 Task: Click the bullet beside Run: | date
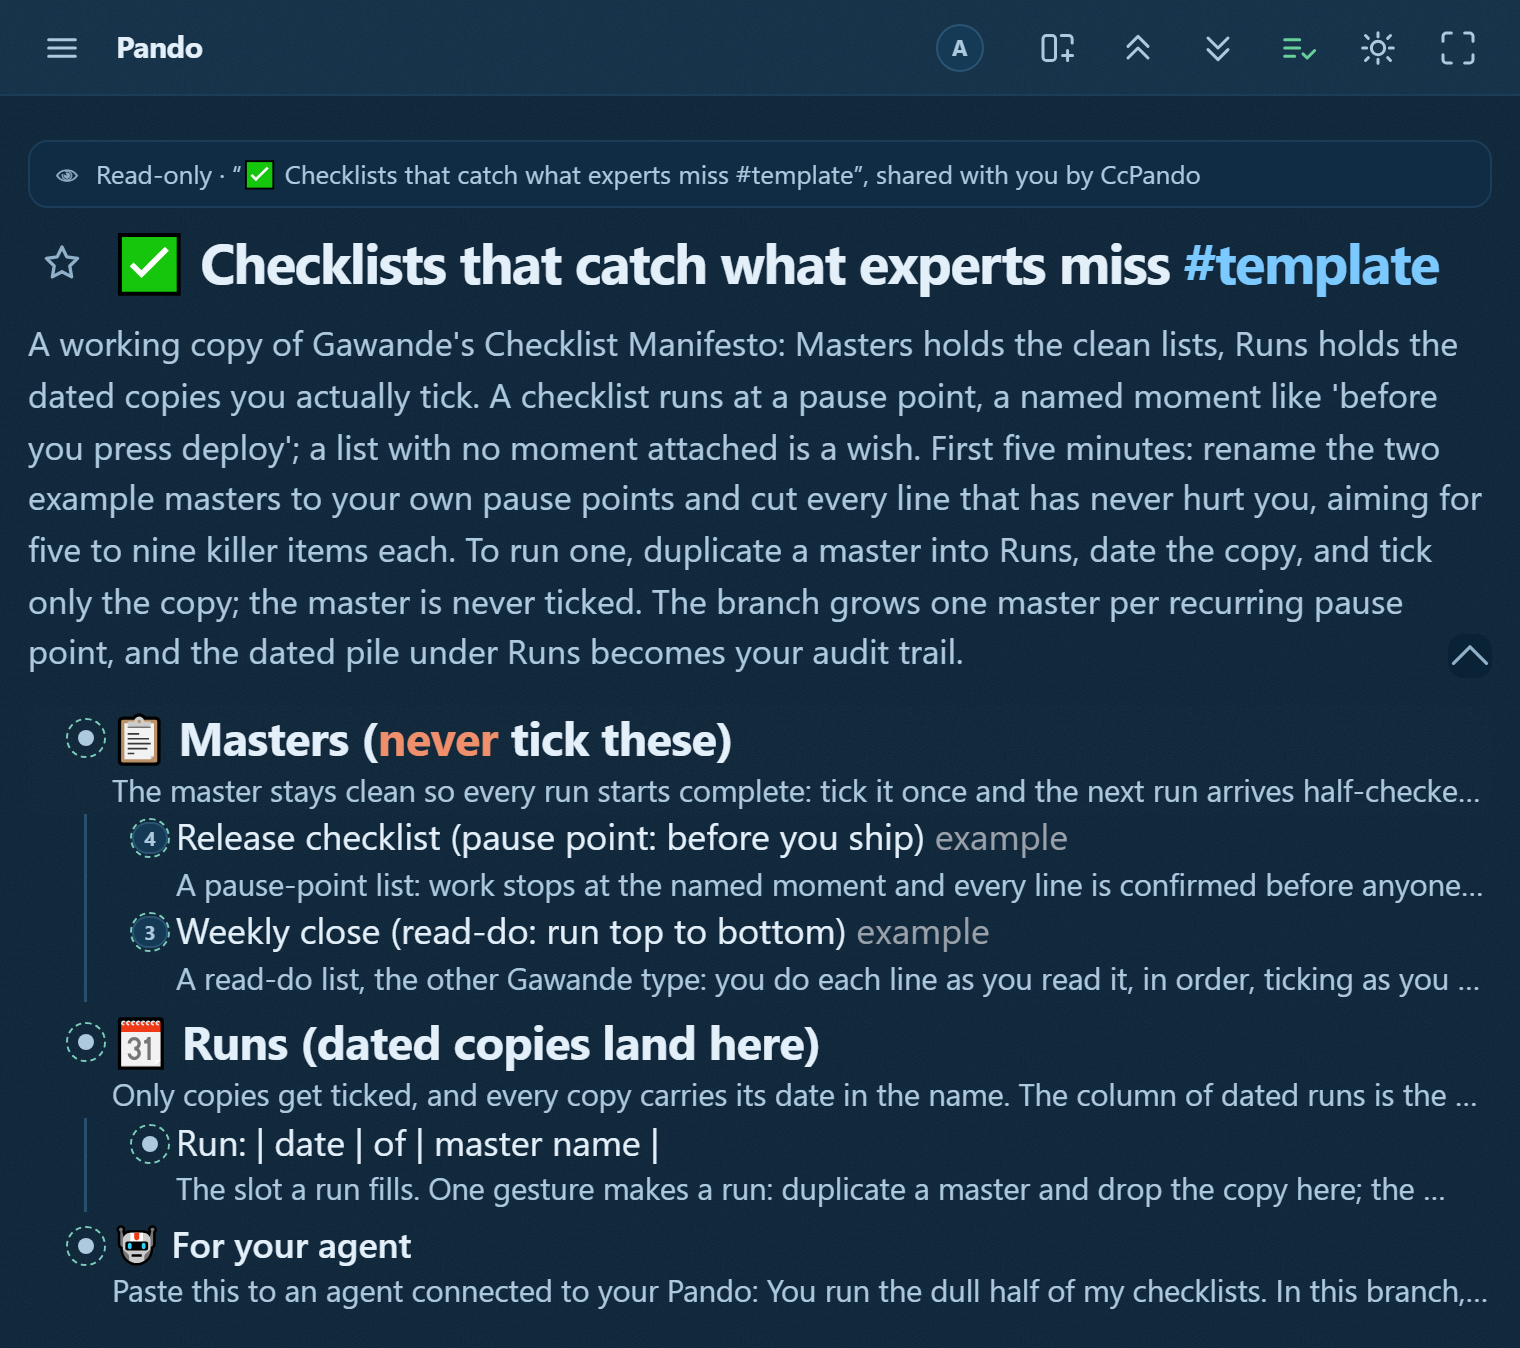coord(150,1144)
